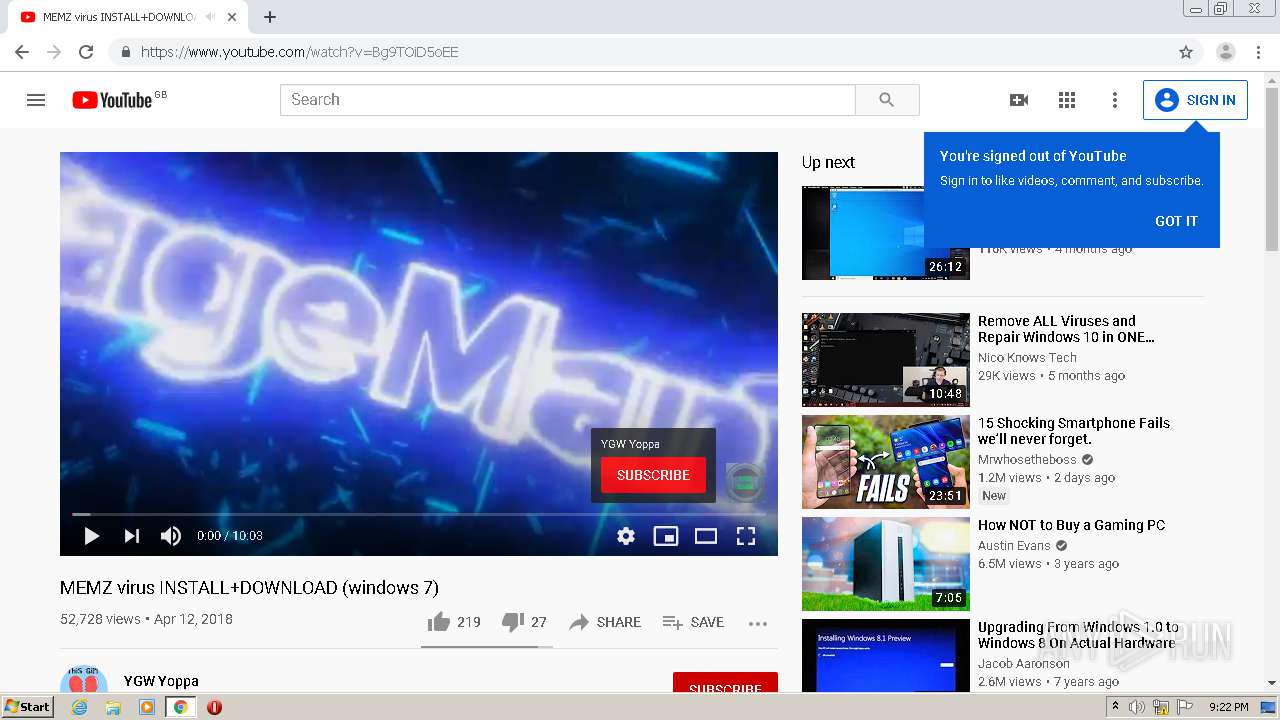The height and width of the screenshot is (720, 1280).
Task: Launch Internet Explorer from taskbar
Action: (79, 707)
